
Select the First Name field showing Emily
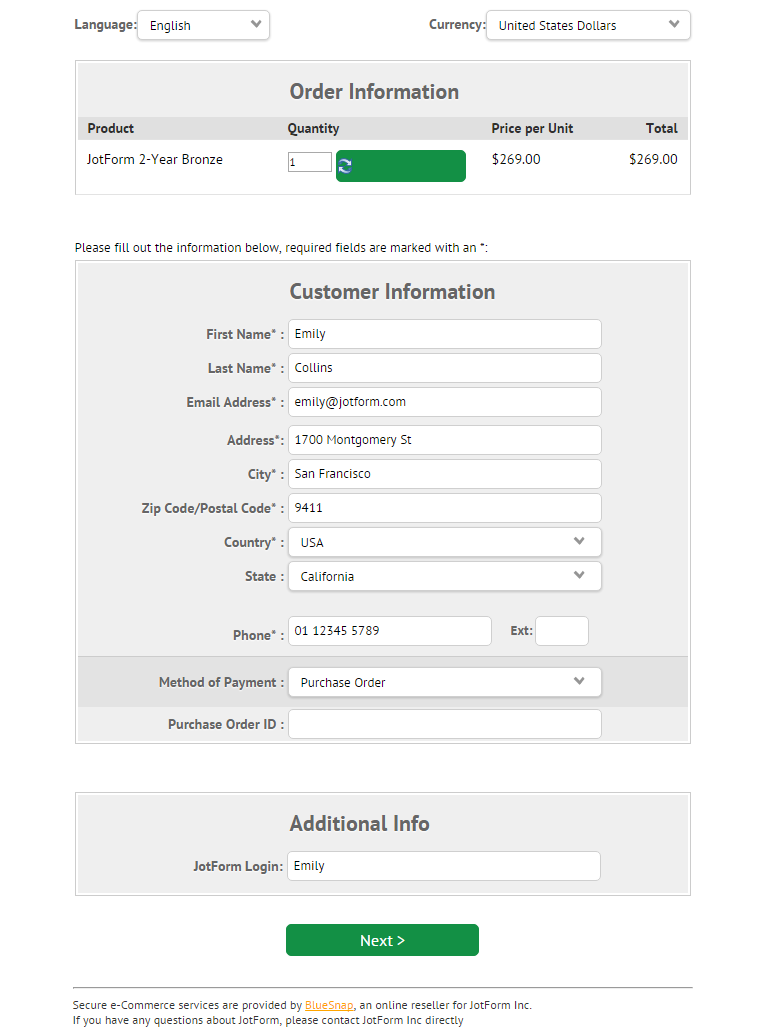coord(444,333)
